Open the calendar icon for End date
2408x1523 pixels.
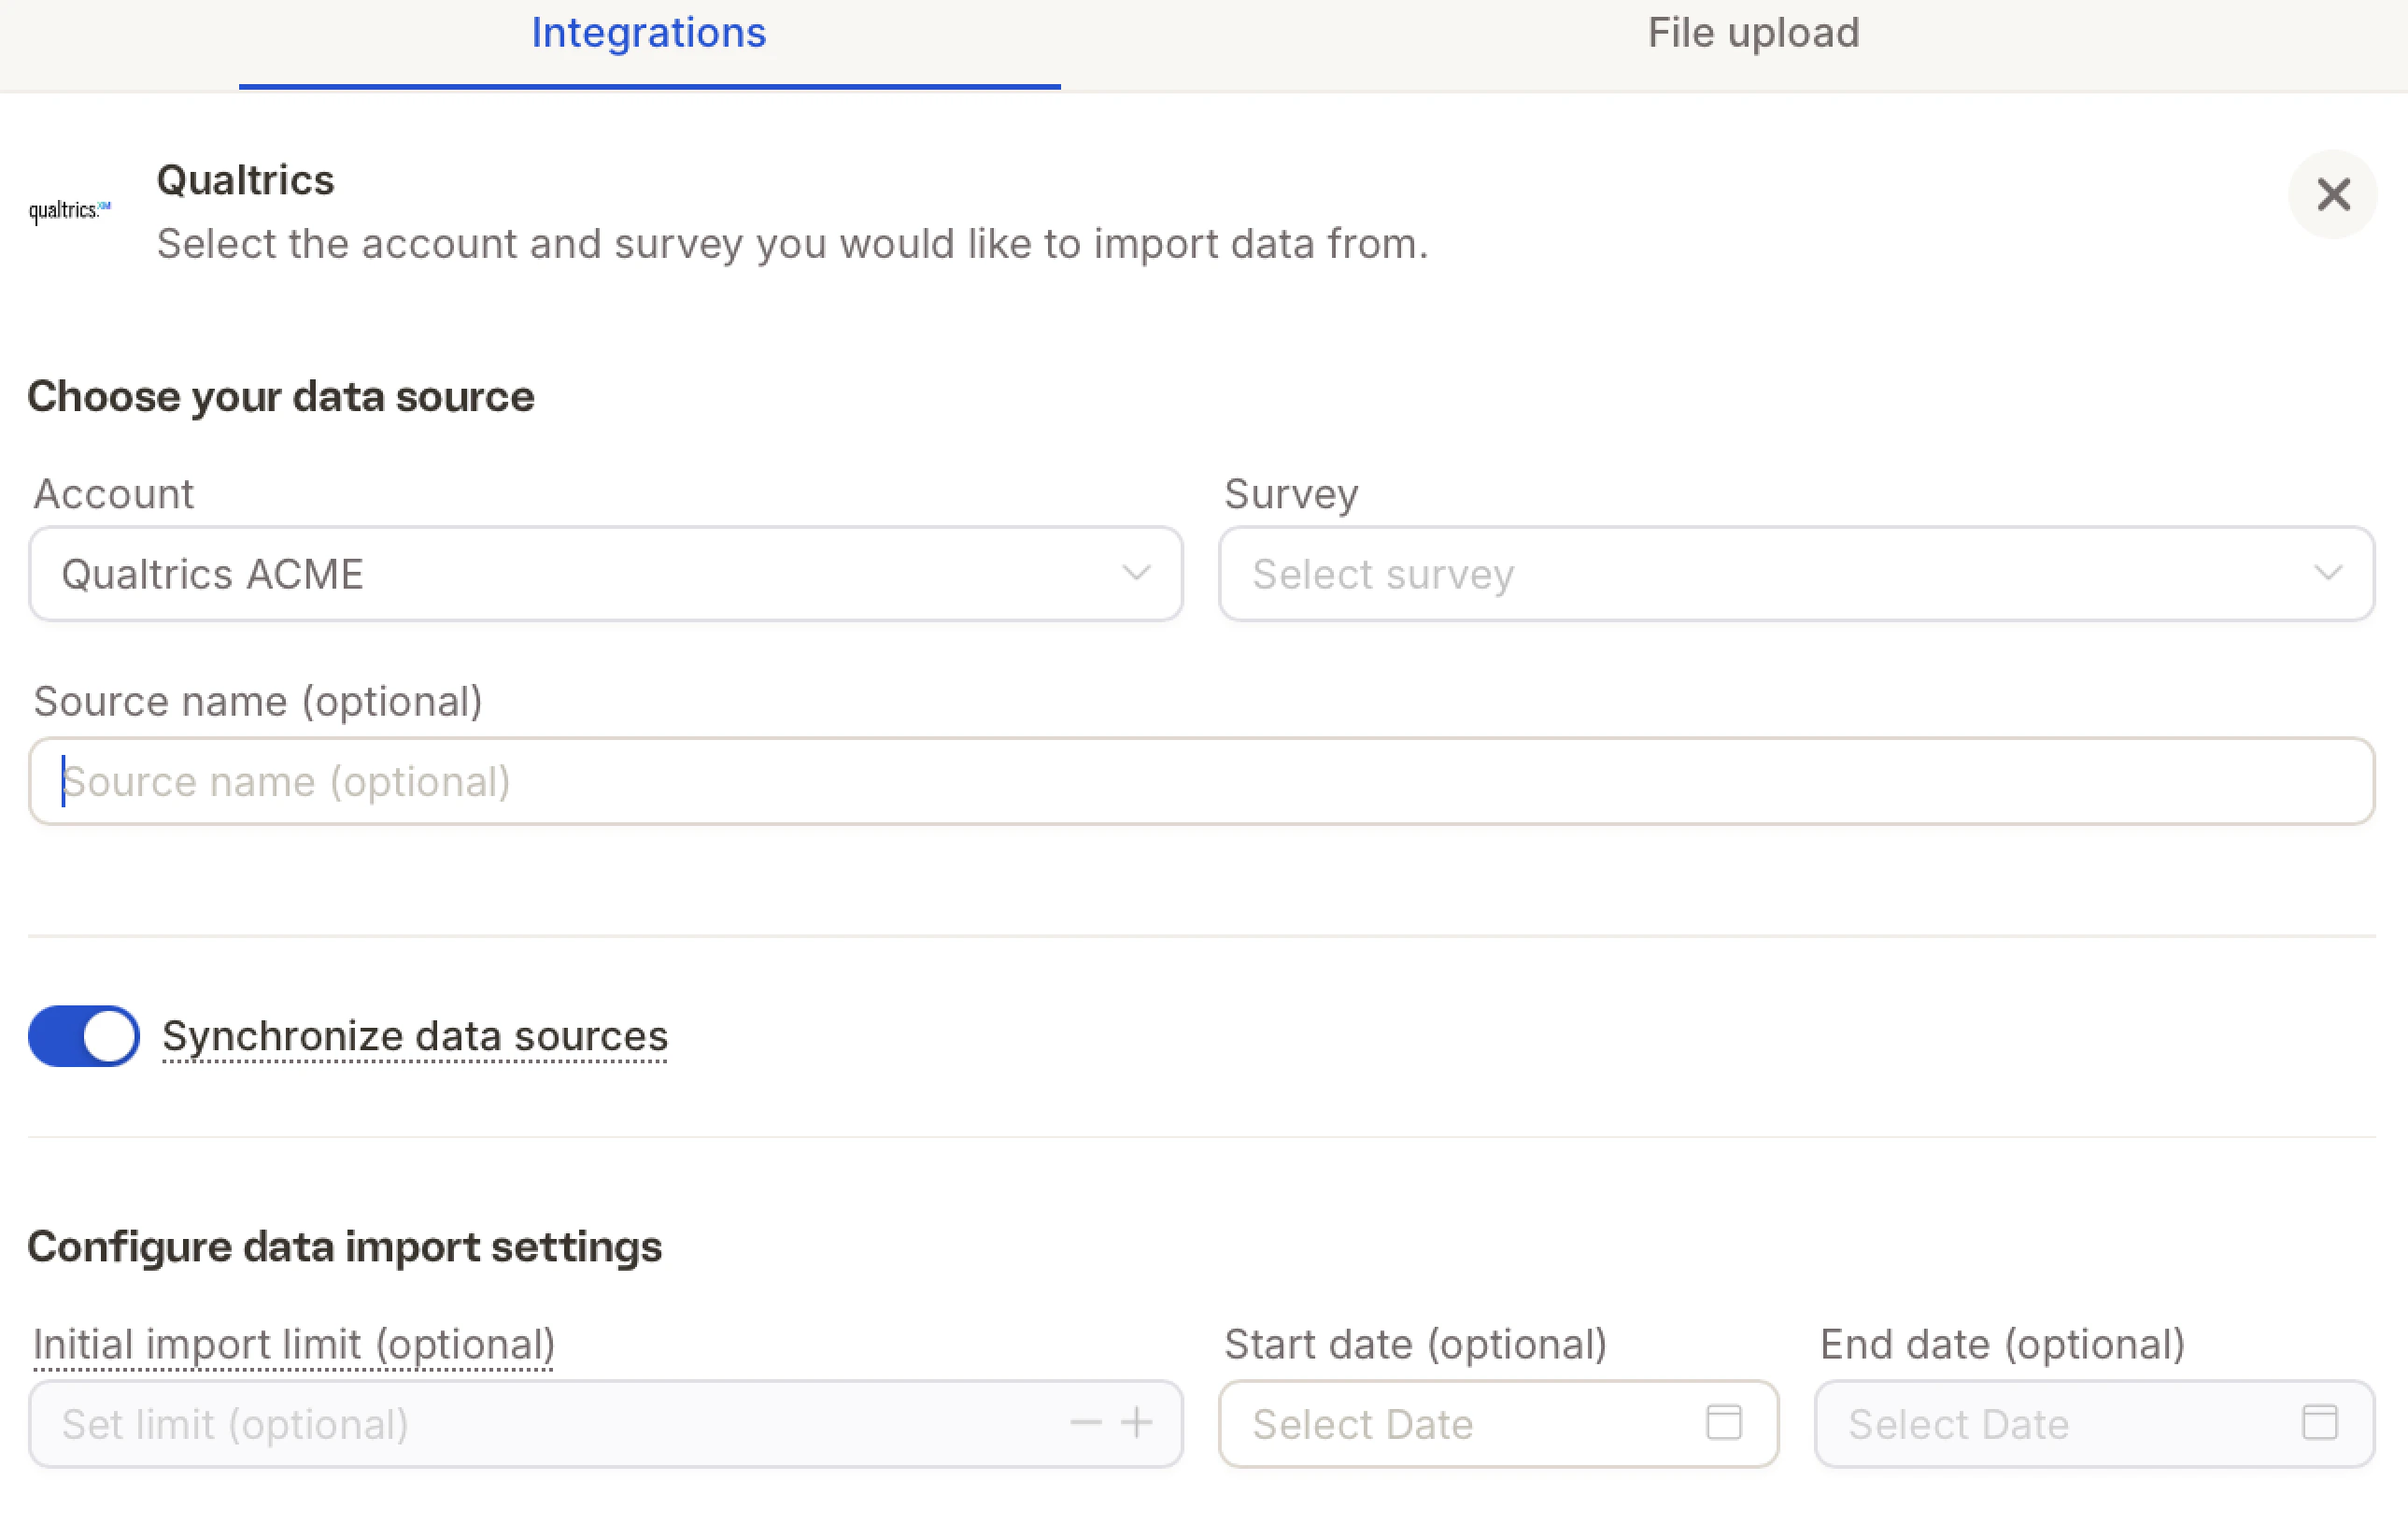2319,1421
